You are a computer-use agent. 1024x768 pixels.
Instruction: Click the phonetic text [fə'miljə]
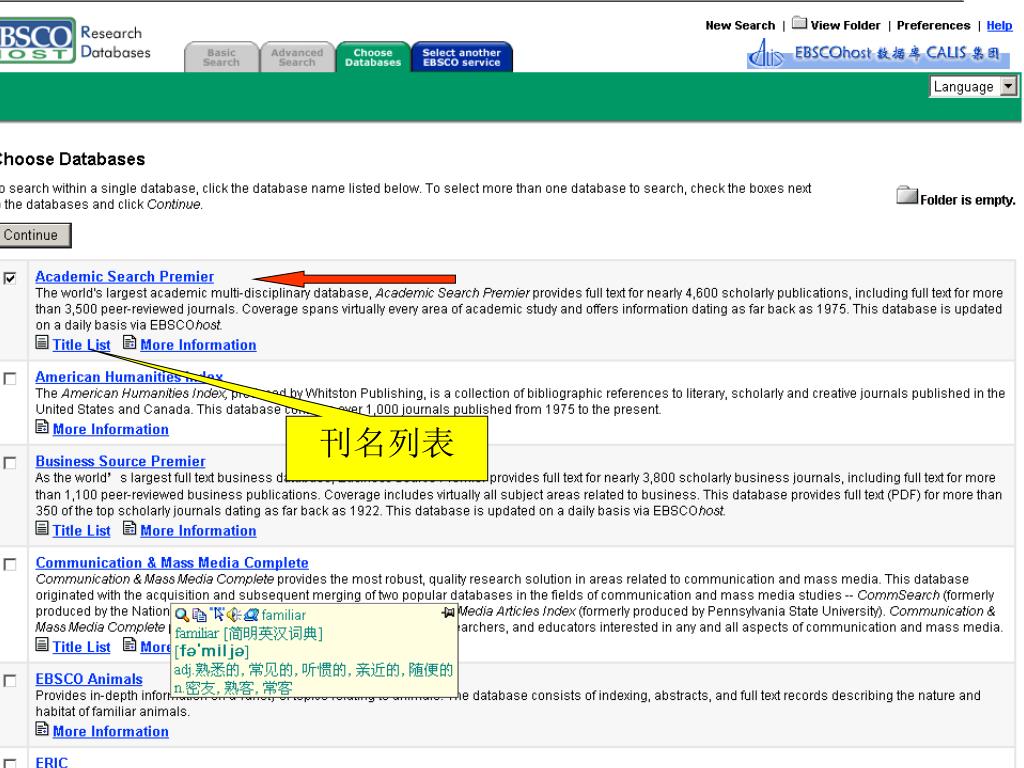212,651
